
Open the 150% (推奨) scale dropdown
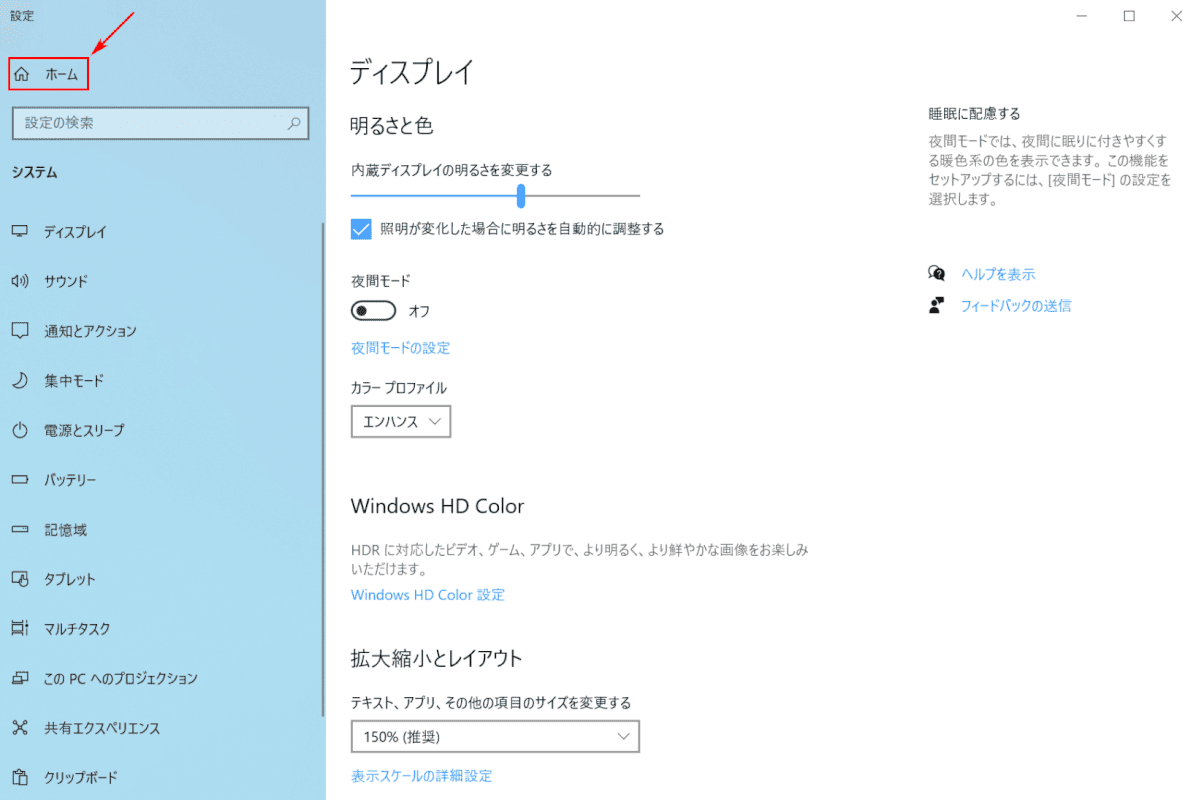495,737
